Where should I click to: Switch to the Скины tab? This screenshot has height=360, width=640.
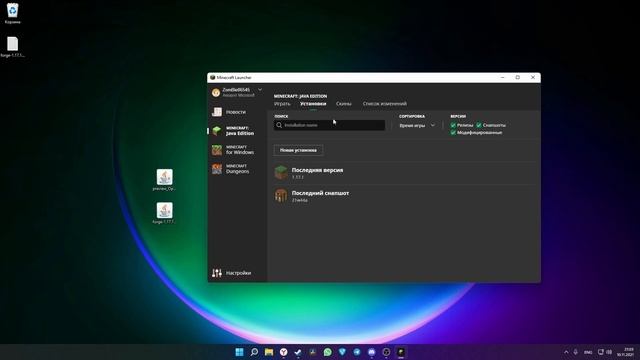[344, 104]
